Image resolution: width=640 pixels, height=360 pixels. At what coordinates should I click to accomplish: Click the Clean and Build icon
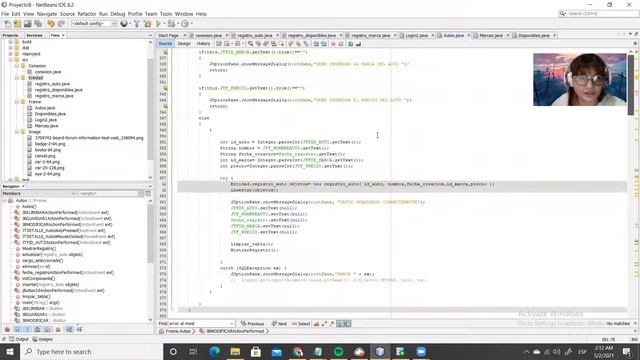tap(147, 24)
